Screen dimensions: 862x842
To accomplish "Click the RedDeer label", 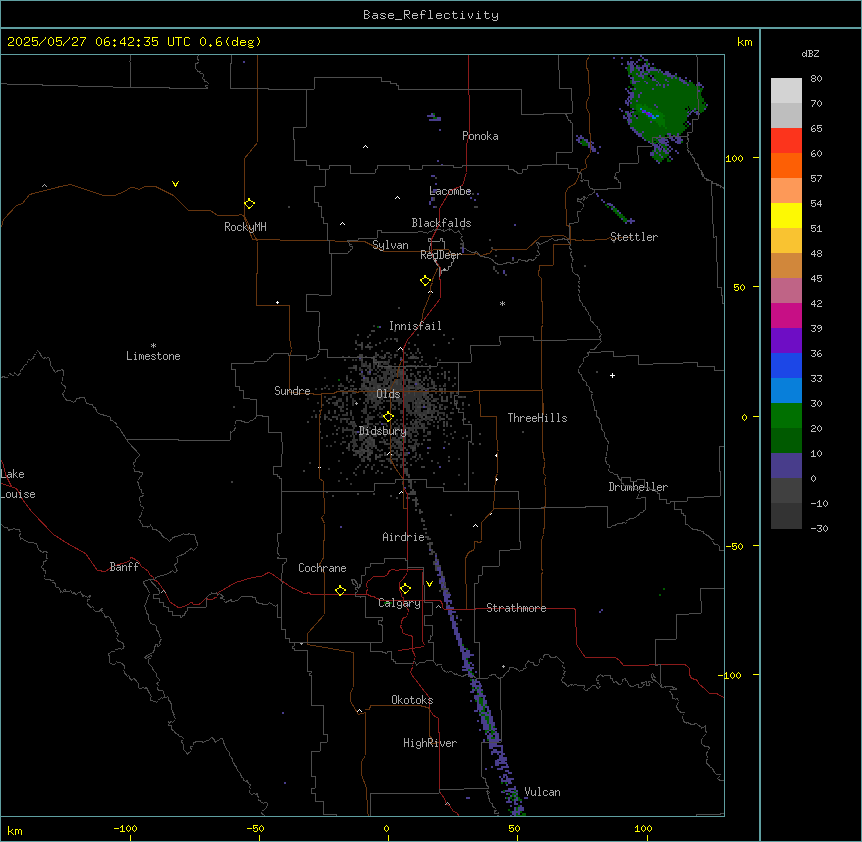I will click(x=440, y=255).
